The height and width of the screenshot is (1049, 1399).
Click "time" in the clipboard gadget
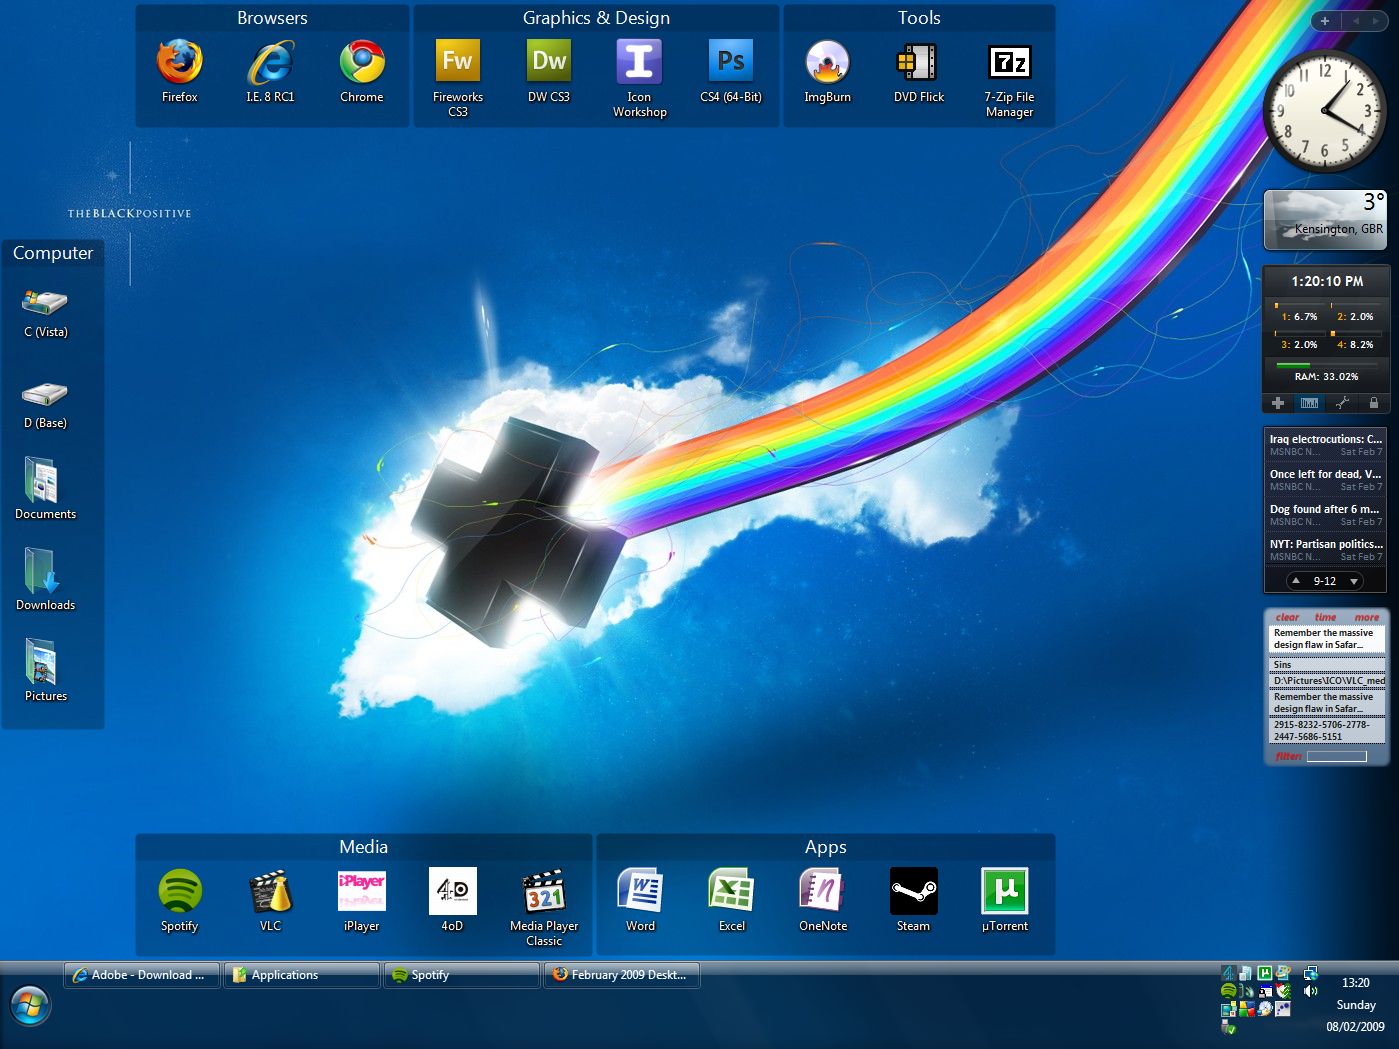pos(1326,617)
